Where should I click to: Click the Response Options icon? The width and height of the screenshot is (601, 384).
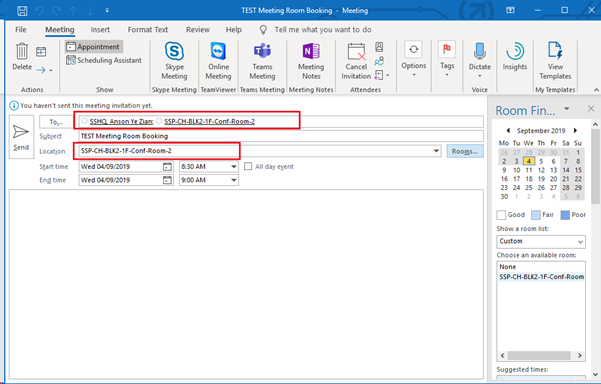[x=379, y=75]
